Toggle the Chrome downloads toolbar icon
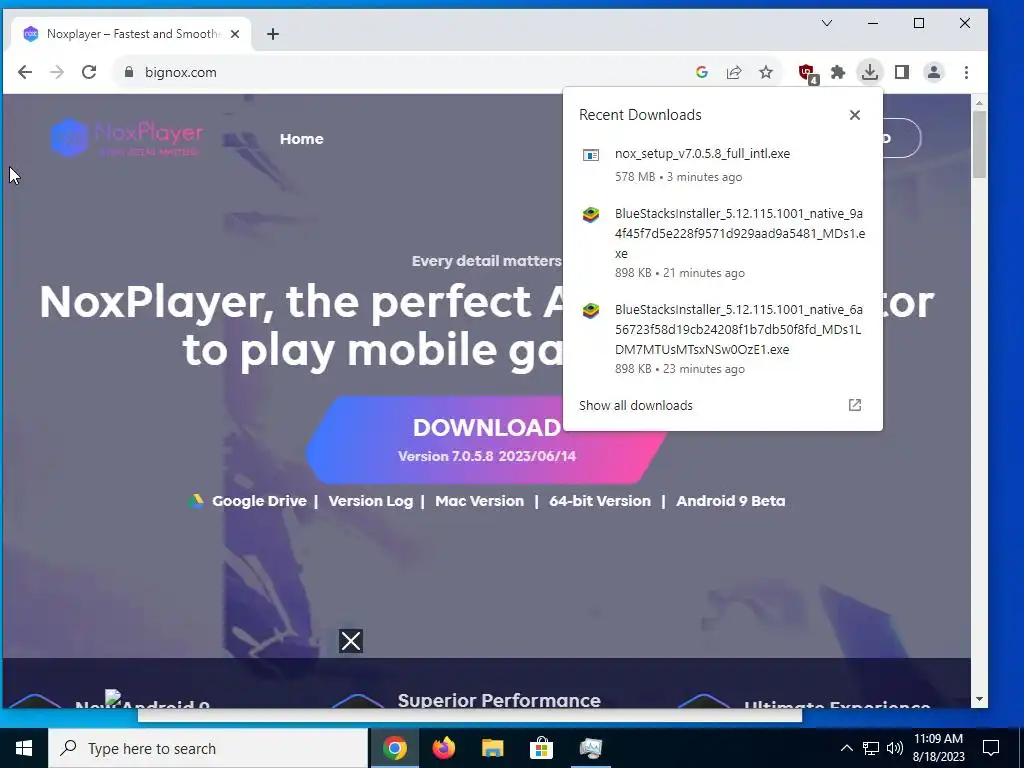The image size is (1024, 768). [x=869, y=72]
